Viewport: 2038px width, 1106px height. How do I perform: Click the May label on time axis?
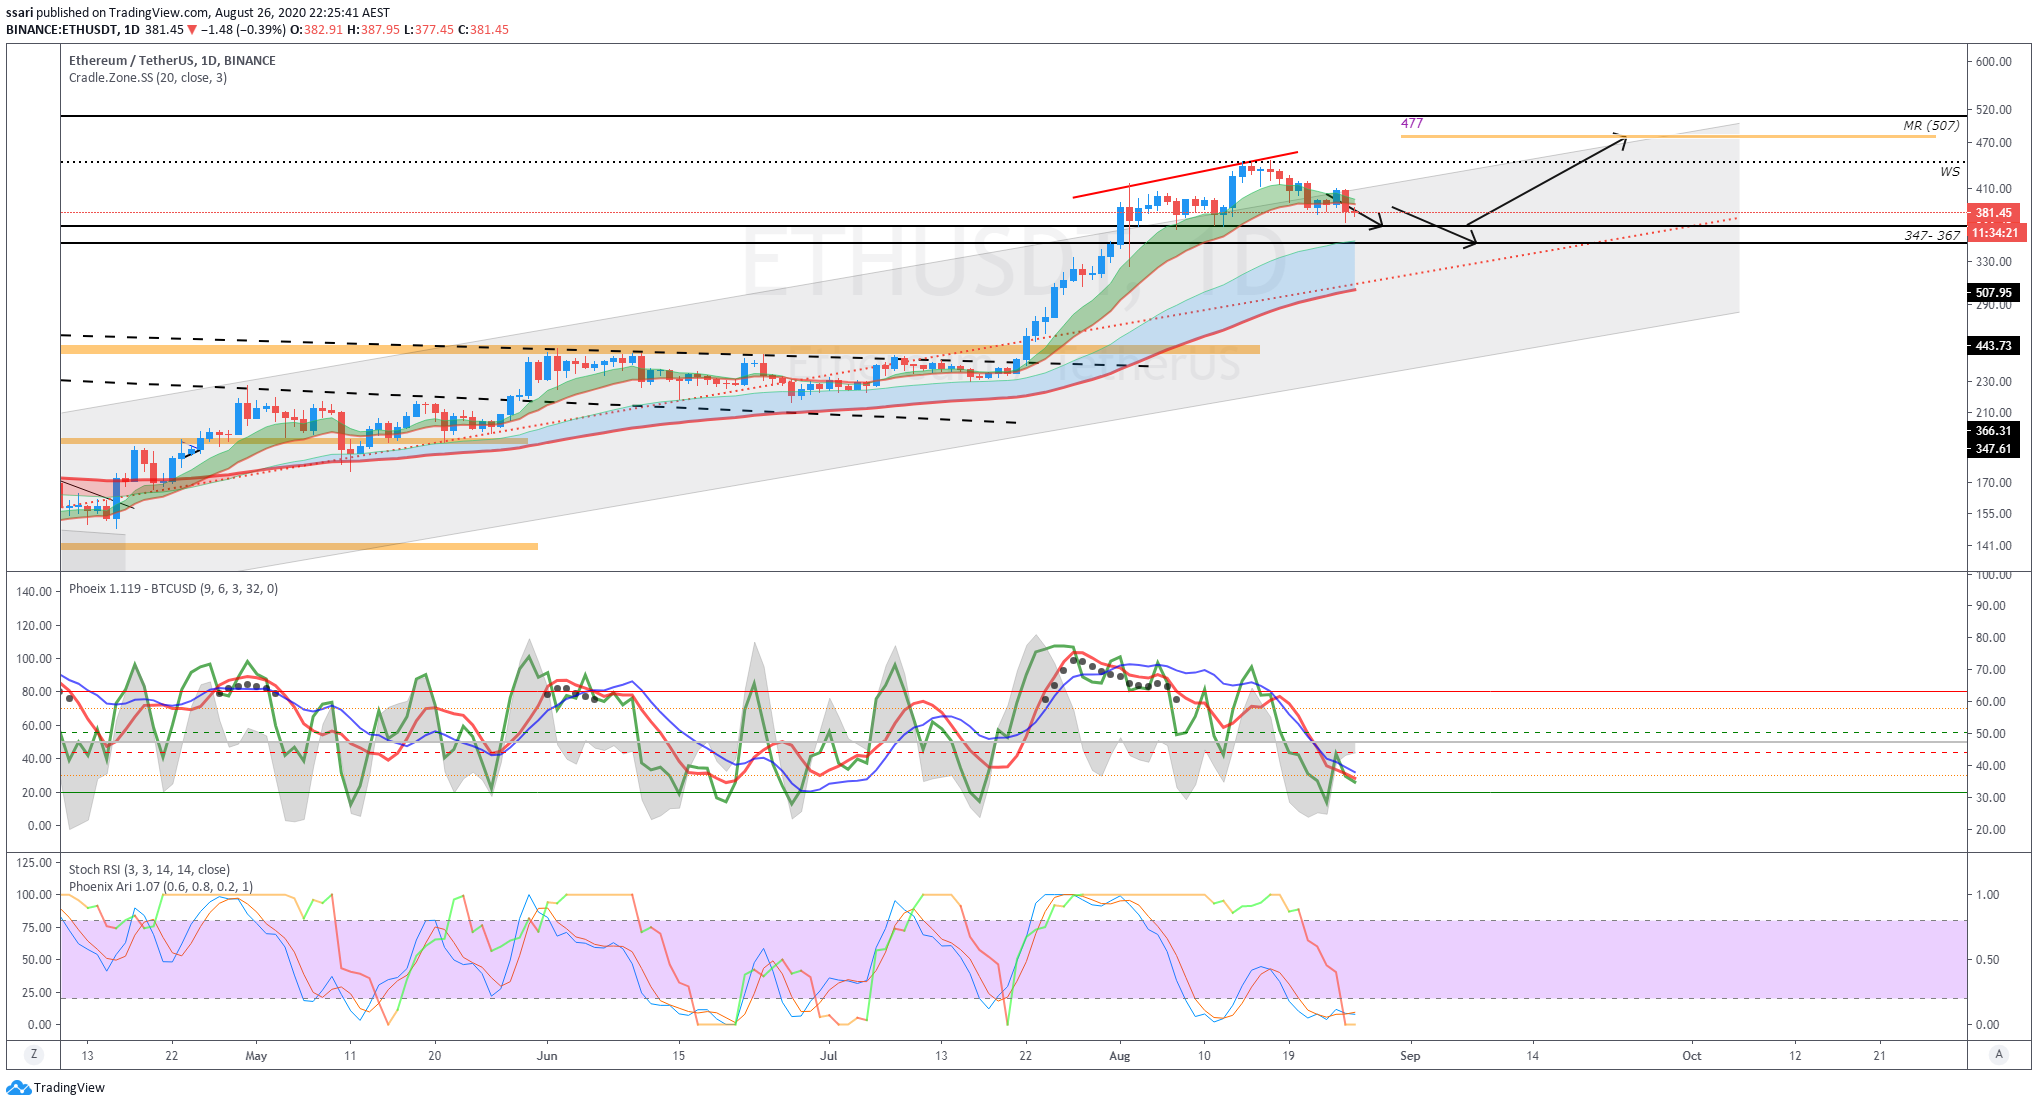pos(256,1055)
